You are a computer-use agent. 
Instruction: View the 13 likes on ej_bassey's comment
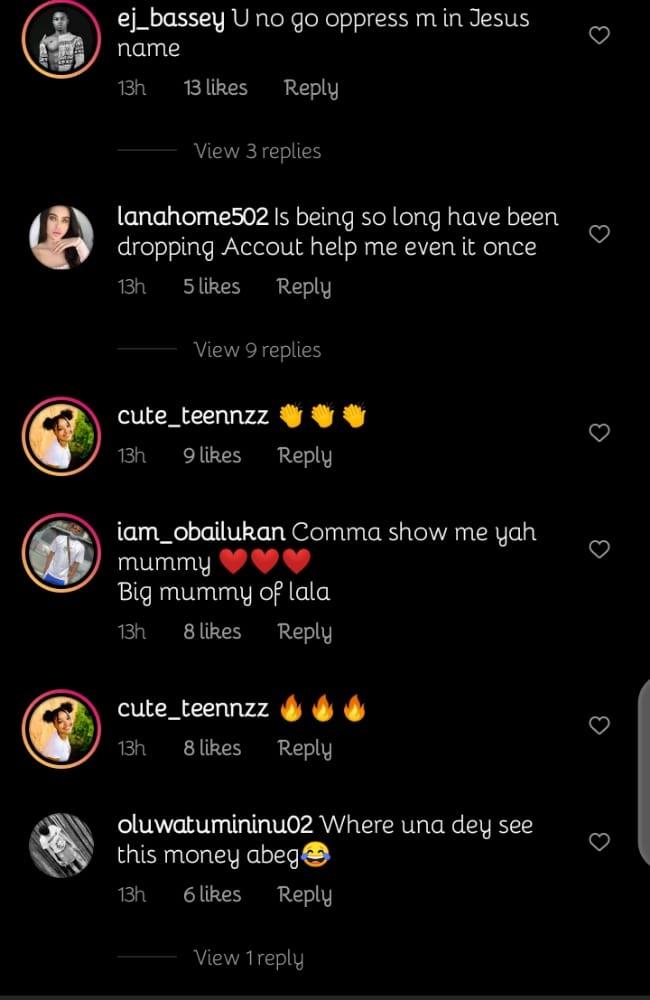(x=215, y=88)
